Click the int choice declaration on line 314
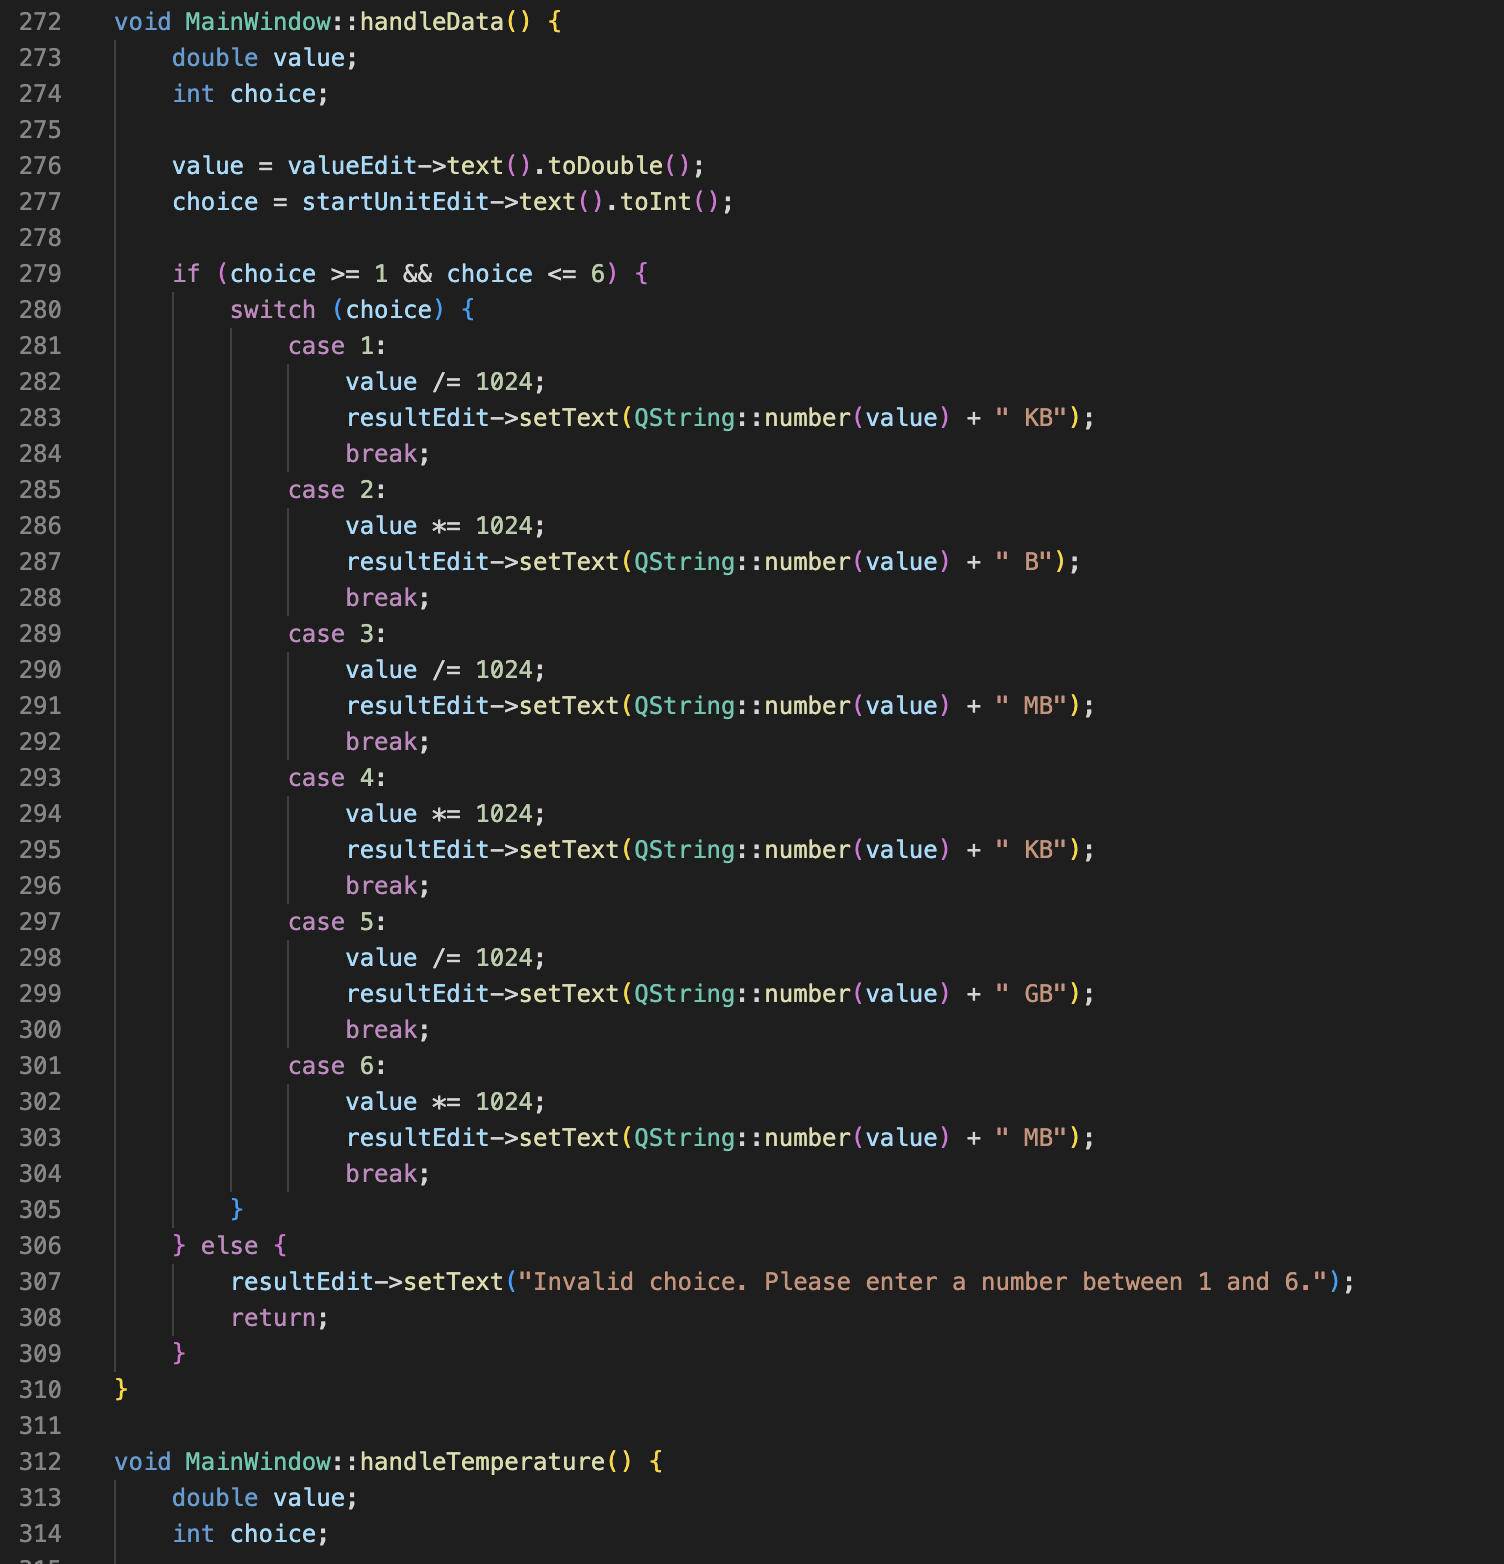Screen dimensions: 1504x1564 click(248, 1533)
